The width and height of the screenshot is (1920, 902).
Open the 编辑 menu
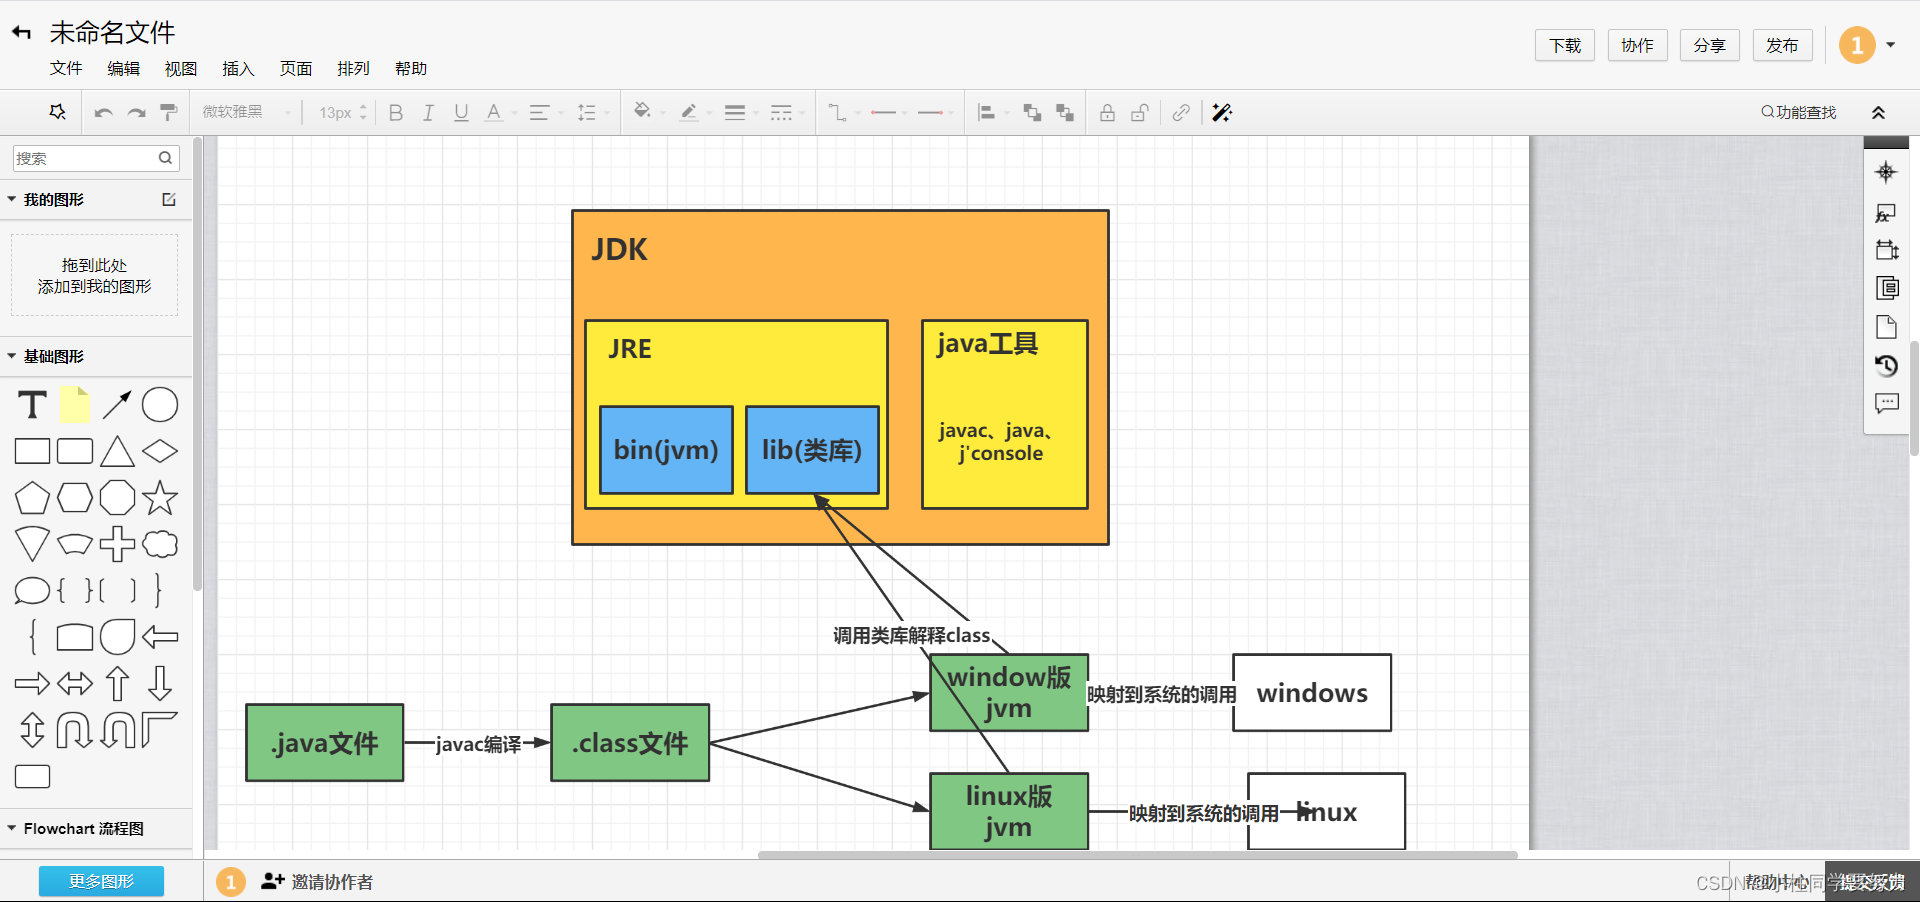coord(124,68)
